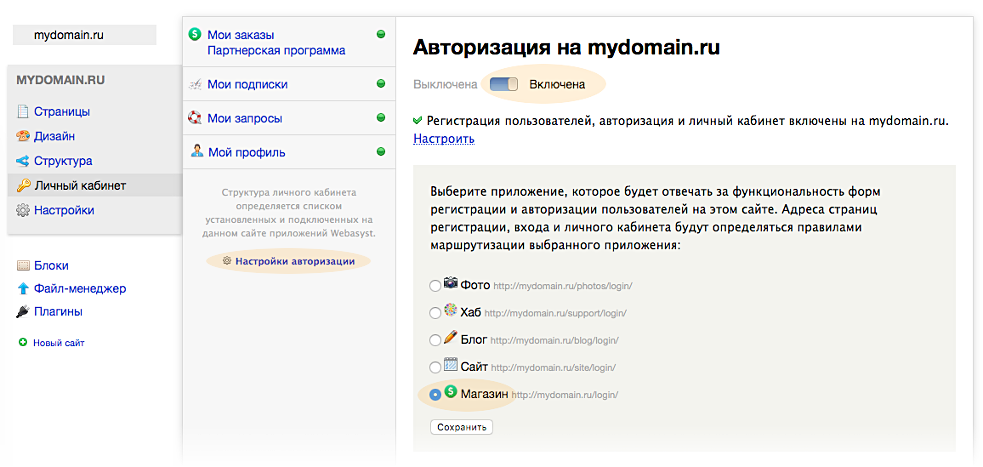Choose the Магазин radio button
The height and width of the screenshot is (467, 983).
pyautogui.click(x=435, y=395)
